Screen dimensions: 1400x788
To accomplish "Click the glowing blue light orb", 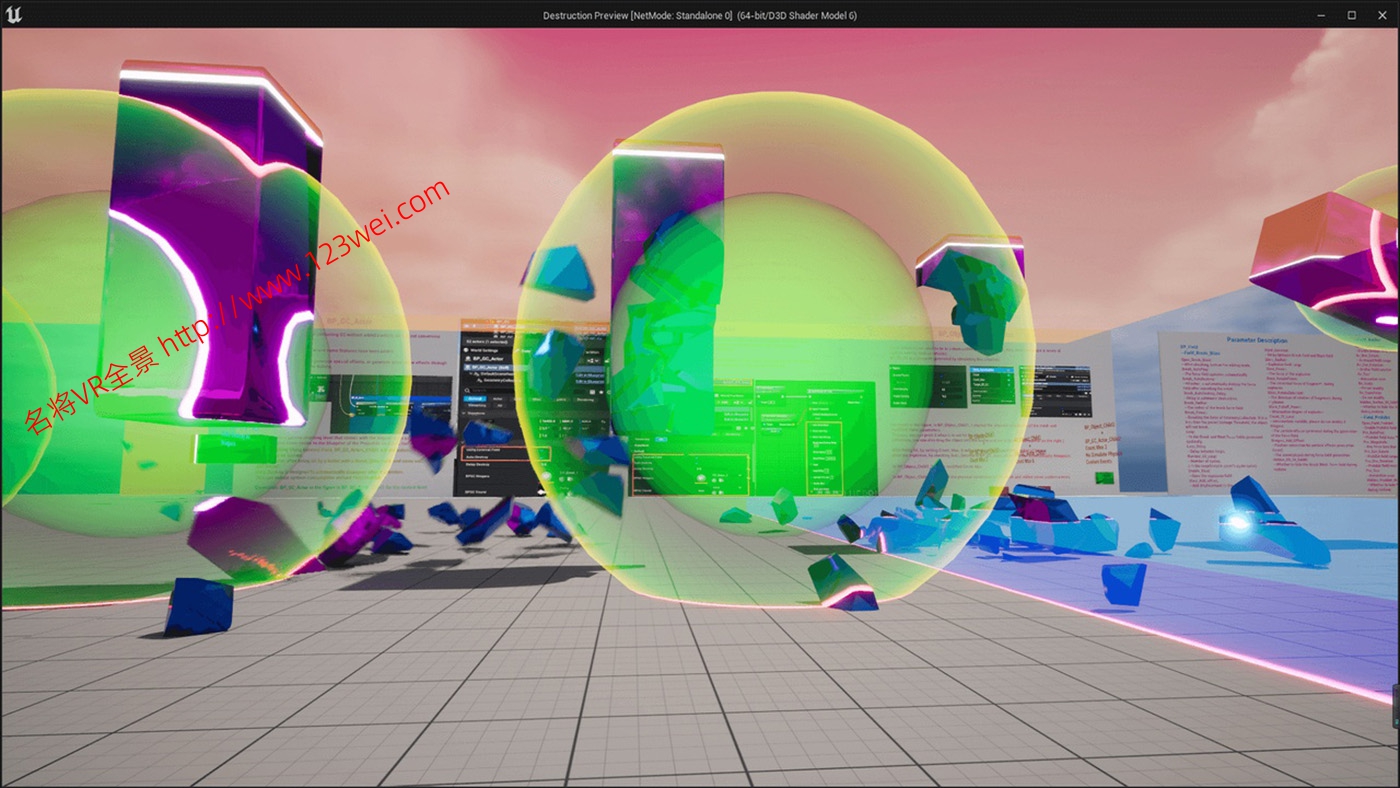I will (x=1238, y=522).
